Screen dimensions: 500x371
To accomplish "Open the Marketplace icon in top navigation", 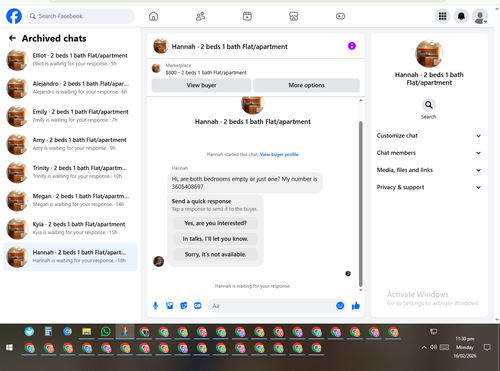I will tap(294, 16).
